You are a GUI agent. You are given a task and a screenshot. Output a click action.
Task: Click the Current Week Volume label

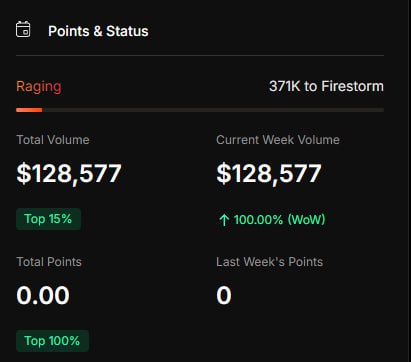[278, 140]
